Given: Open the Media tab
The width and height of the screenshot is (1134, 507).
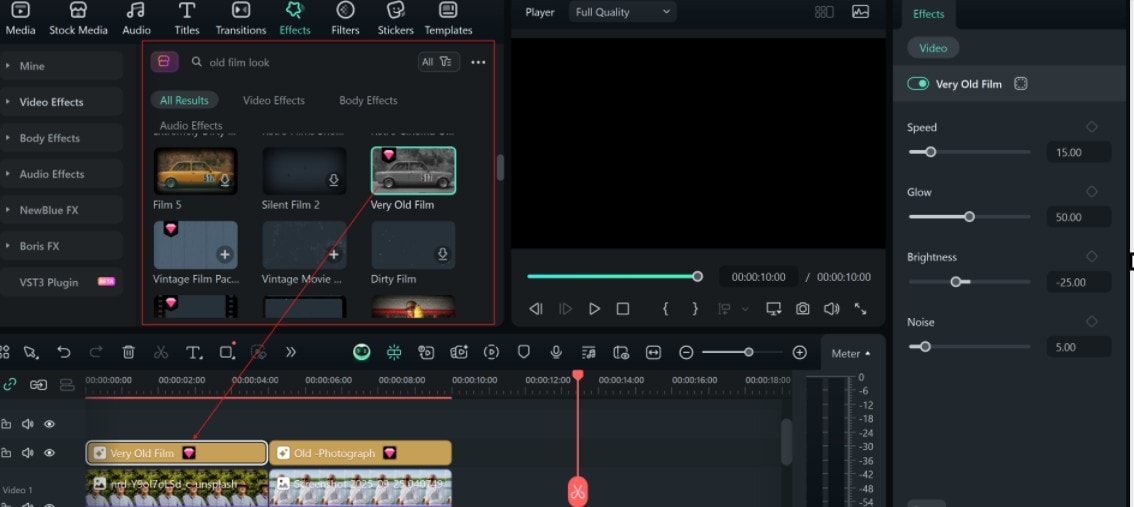Looking at the screenshot, I should tap(20, 19).
